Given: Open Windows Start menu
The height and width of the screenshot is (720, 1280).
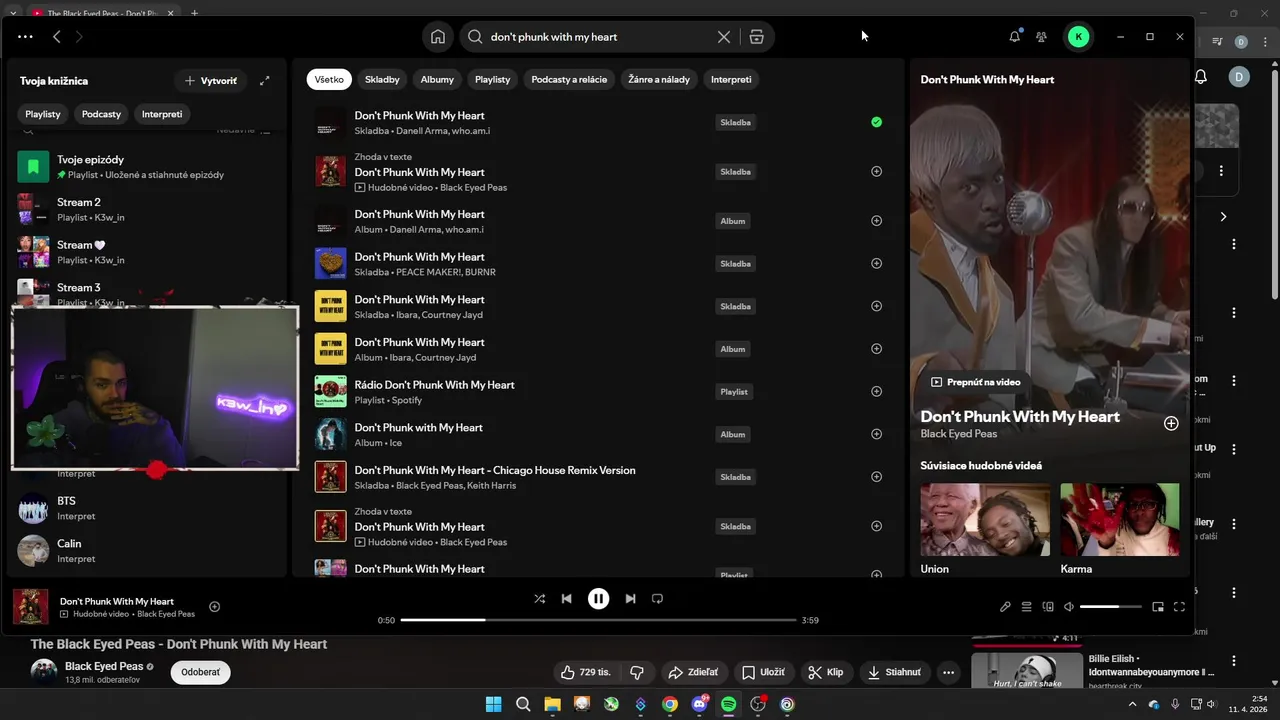Looking at the screenshot, I should click(x=493, y=704).
